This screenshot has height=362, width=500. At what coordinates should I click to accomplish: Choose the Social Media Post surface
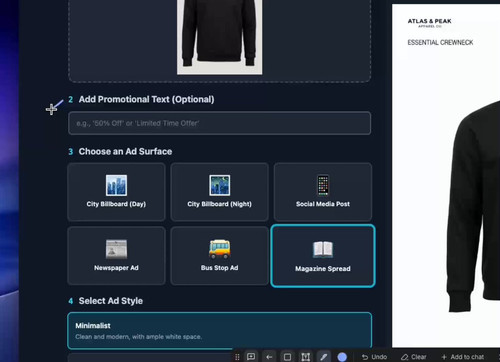click(x=323, y=192)
